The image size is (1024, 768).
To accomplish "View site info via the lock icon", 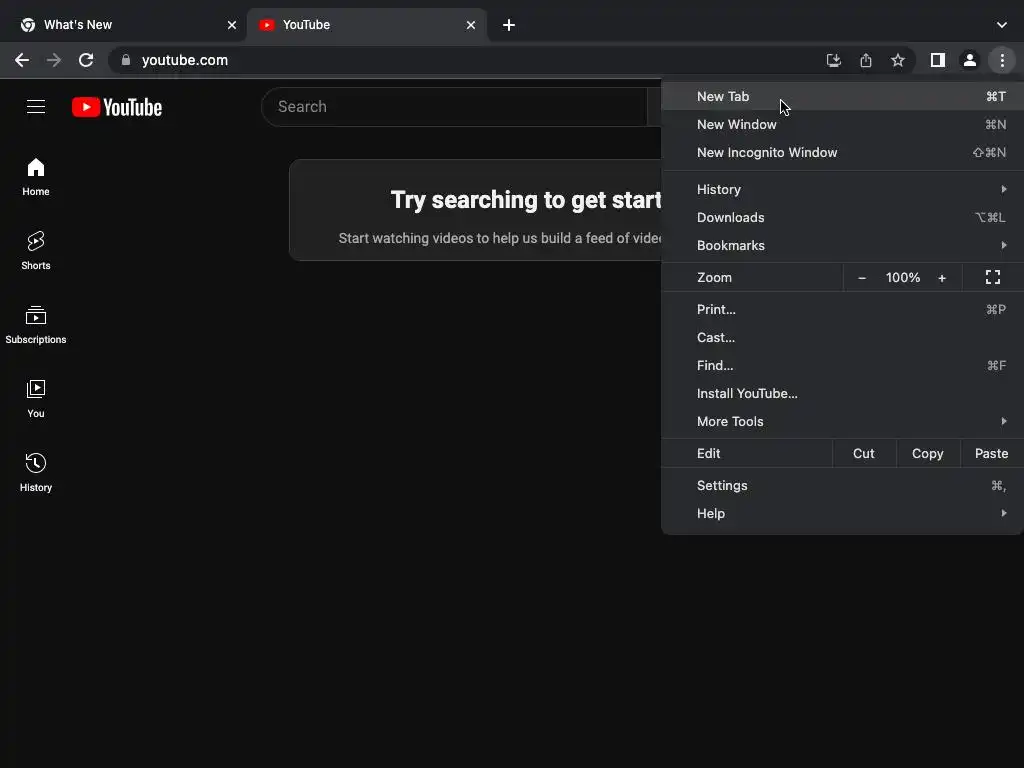I will (126, 60).
